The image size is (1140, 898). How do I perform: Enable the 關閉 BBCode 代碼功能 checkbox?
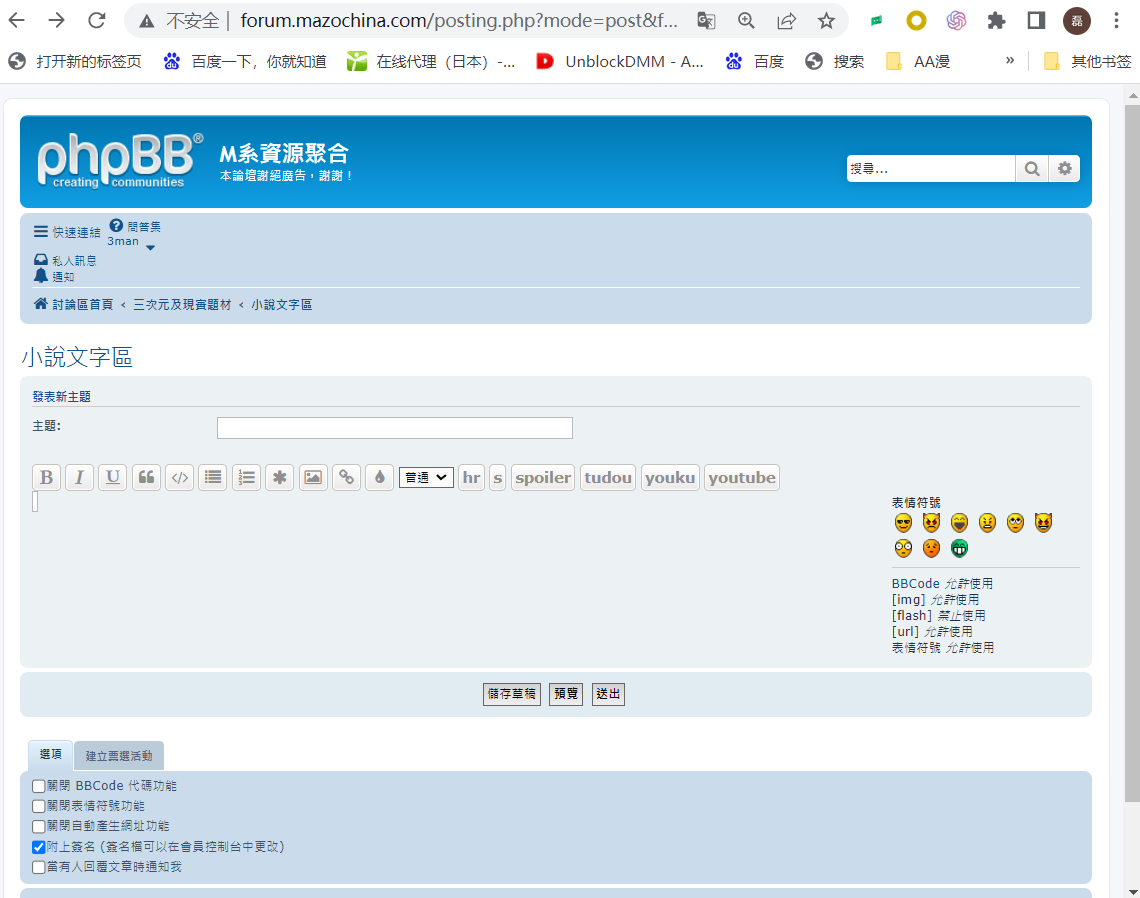point(39,787)
